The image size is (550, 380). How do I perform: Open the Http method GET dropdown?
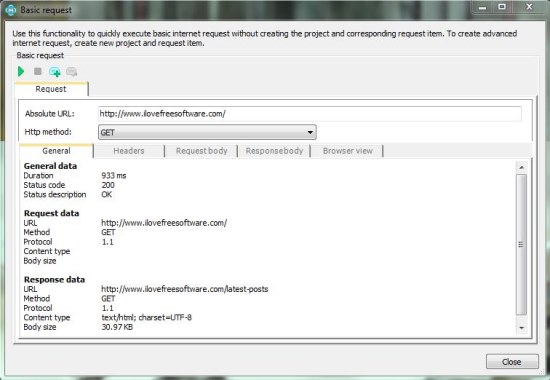point(207,132)
